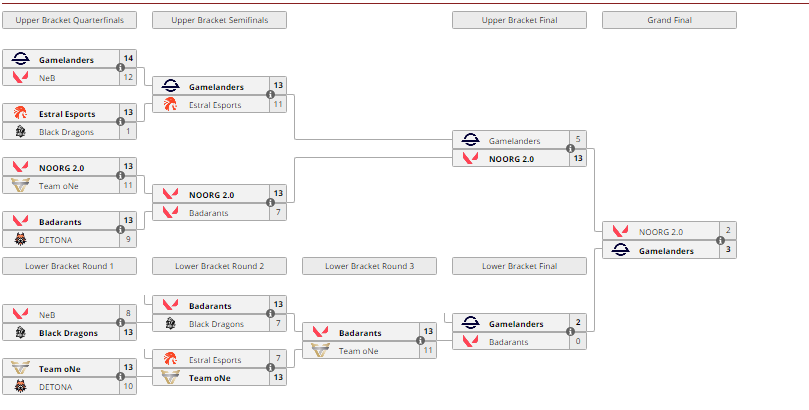Select the Upper Bracket Quarterfinals header
The width and height of the screenshot is (809, 410).
pos(69,20)
